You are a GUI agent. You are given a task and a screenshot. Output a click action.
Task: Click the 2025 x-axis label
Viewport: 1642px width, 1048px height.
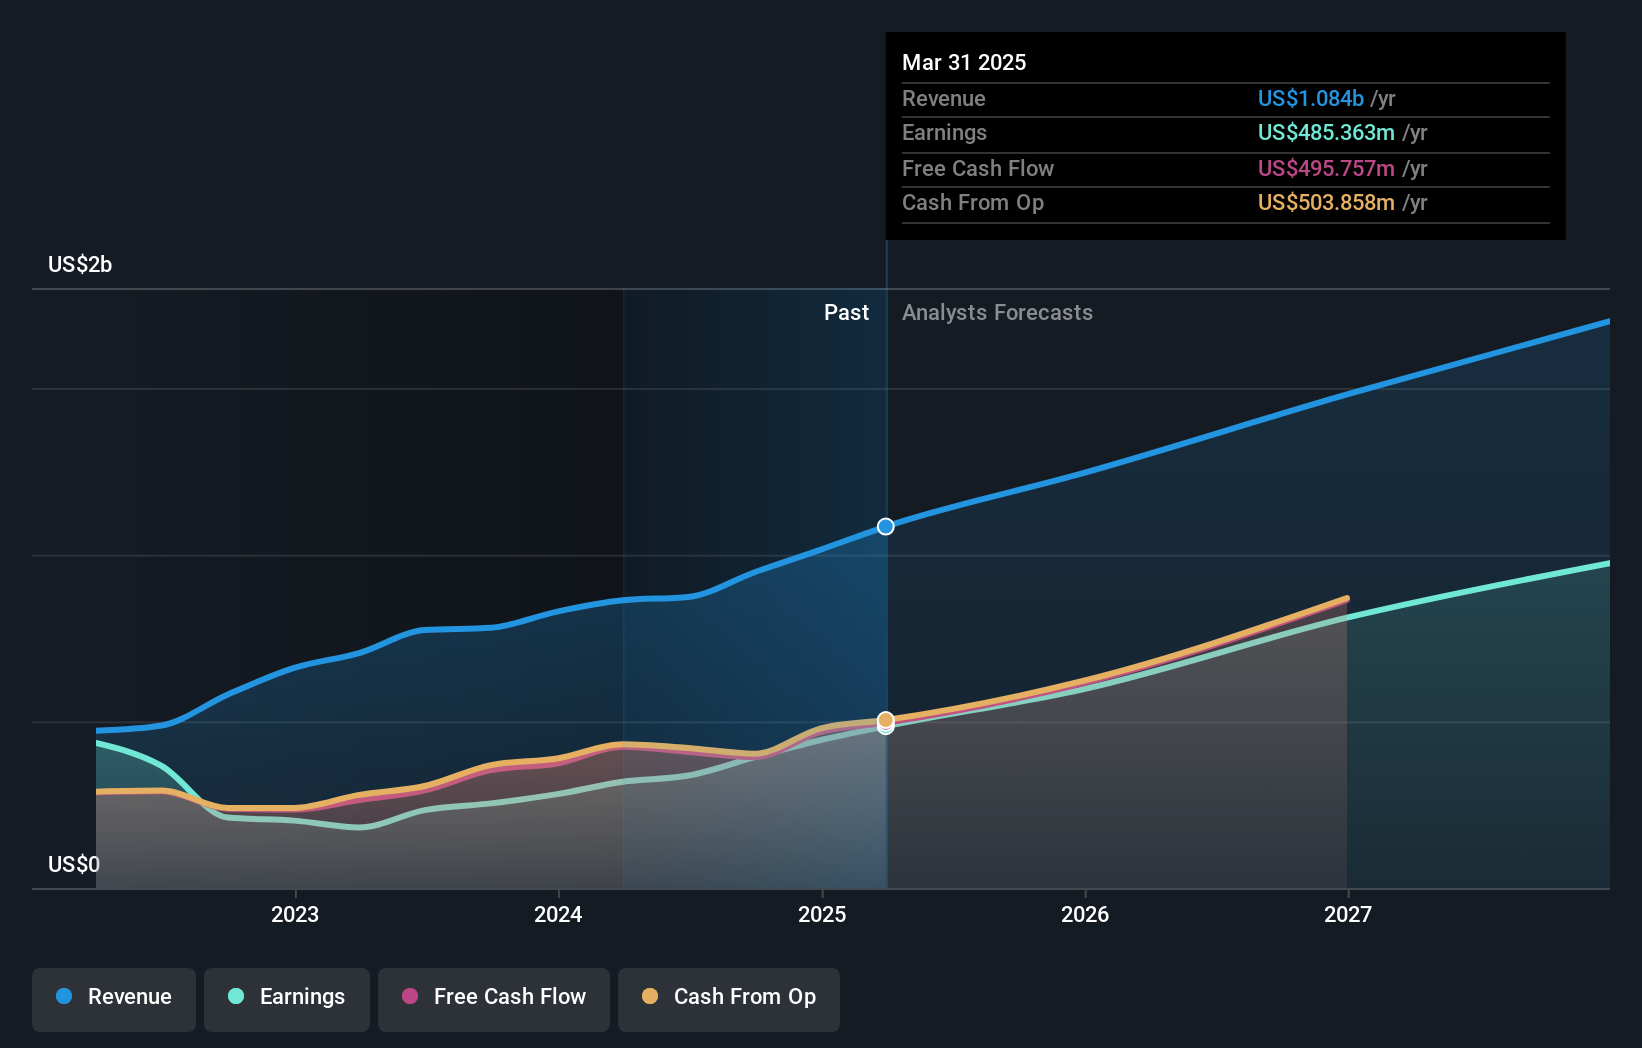[x=822, y=914]
